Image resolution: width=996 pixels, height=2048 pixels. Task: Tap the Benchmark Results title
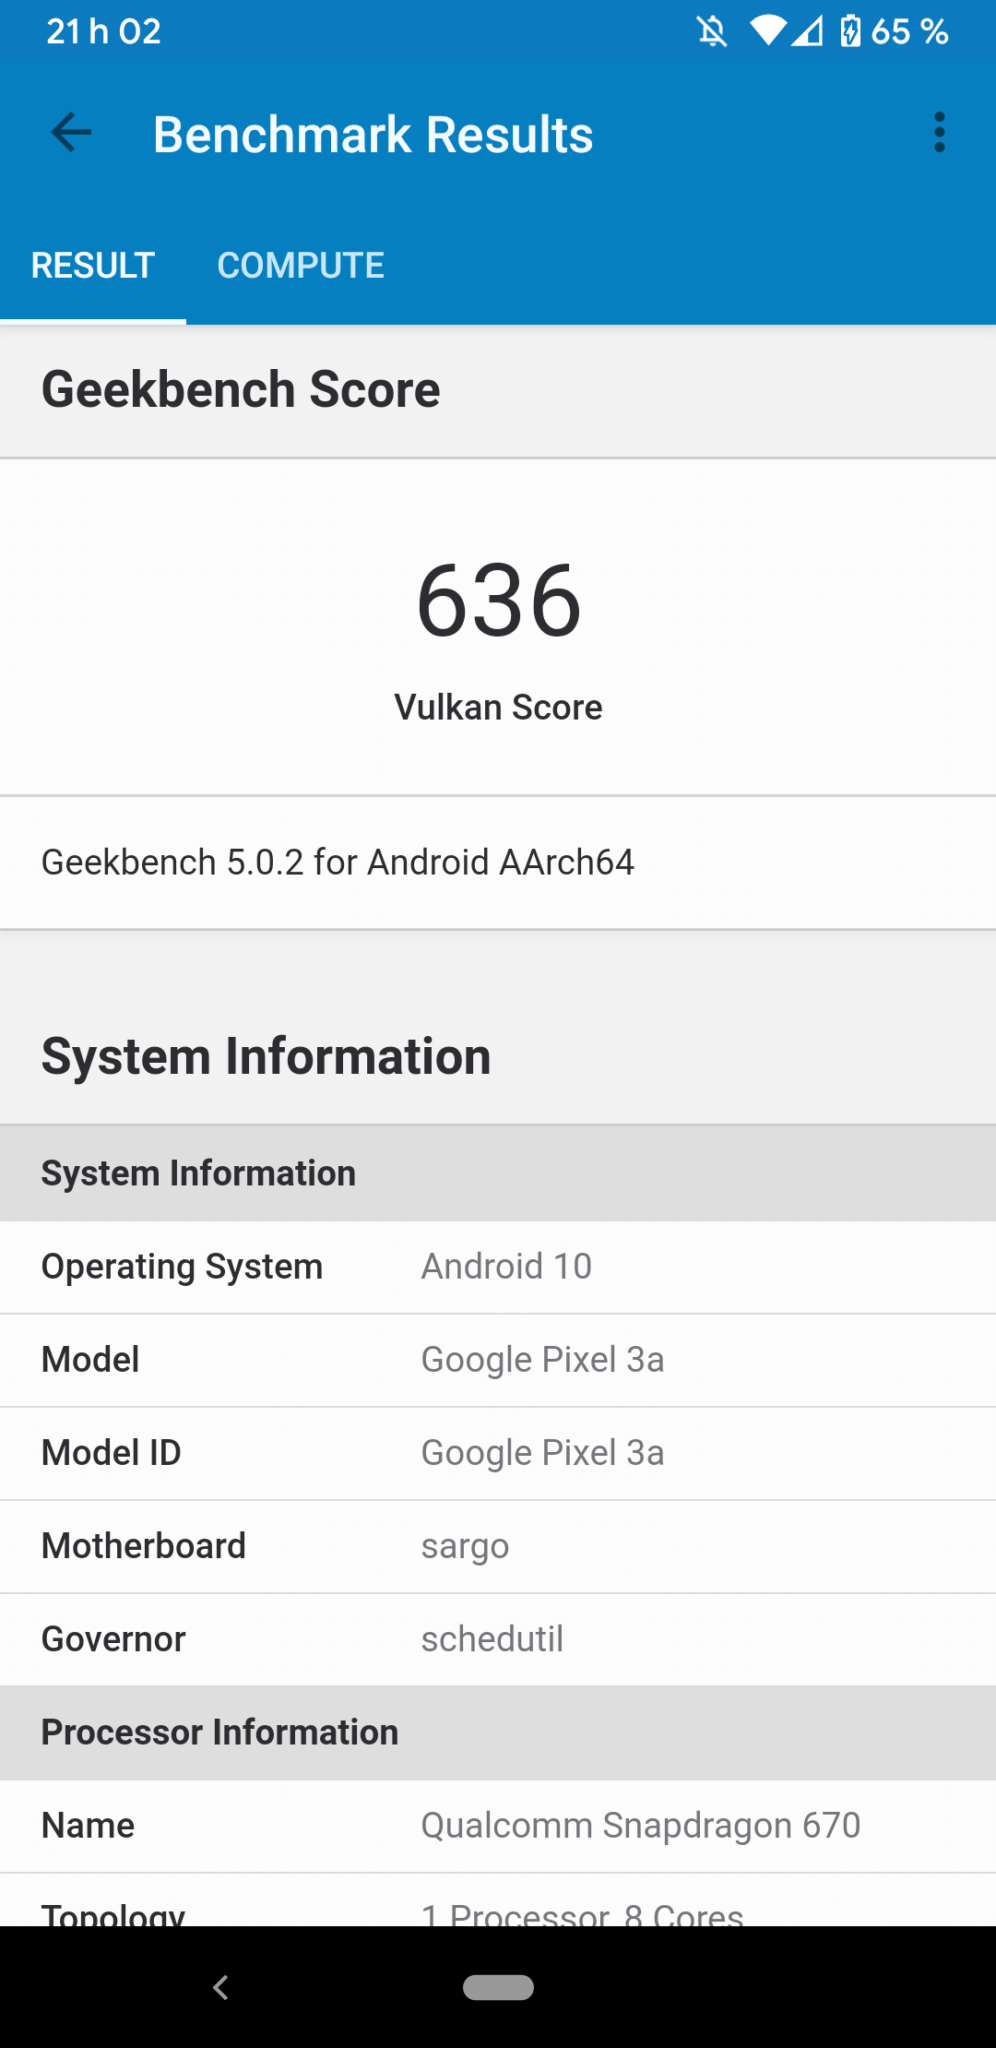(x=373, y=135)
